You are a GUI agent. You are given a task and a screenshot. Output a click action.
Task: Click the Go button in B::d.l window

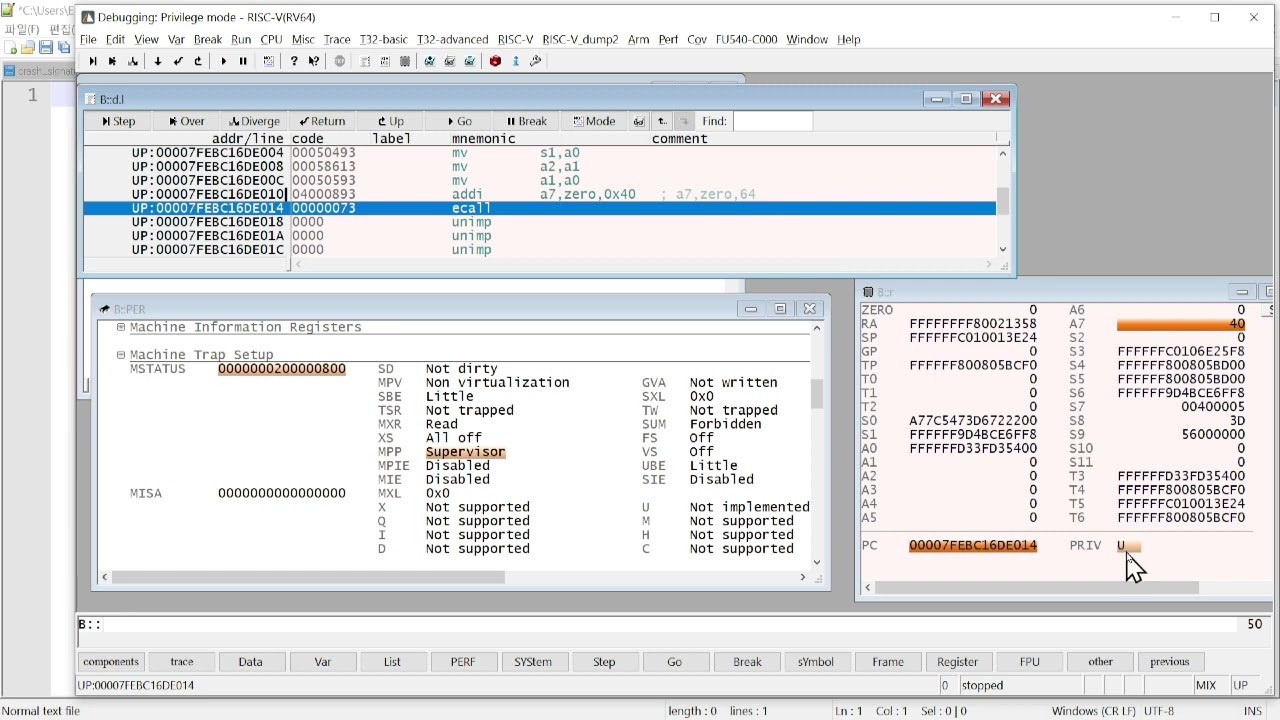coord(459,121)
